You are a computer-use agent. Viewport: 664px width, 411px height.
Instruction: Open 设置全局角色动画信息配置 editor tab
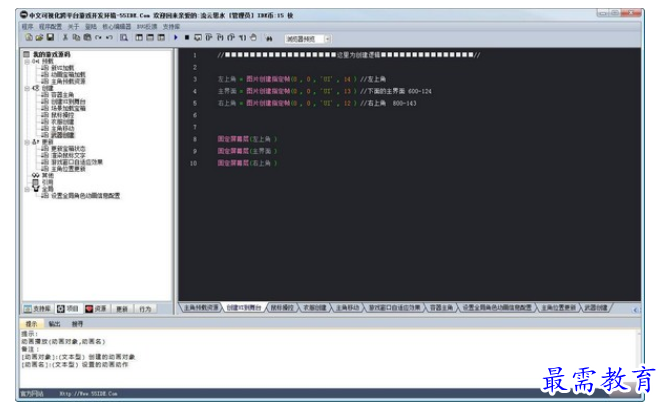[x=497, y=308]
